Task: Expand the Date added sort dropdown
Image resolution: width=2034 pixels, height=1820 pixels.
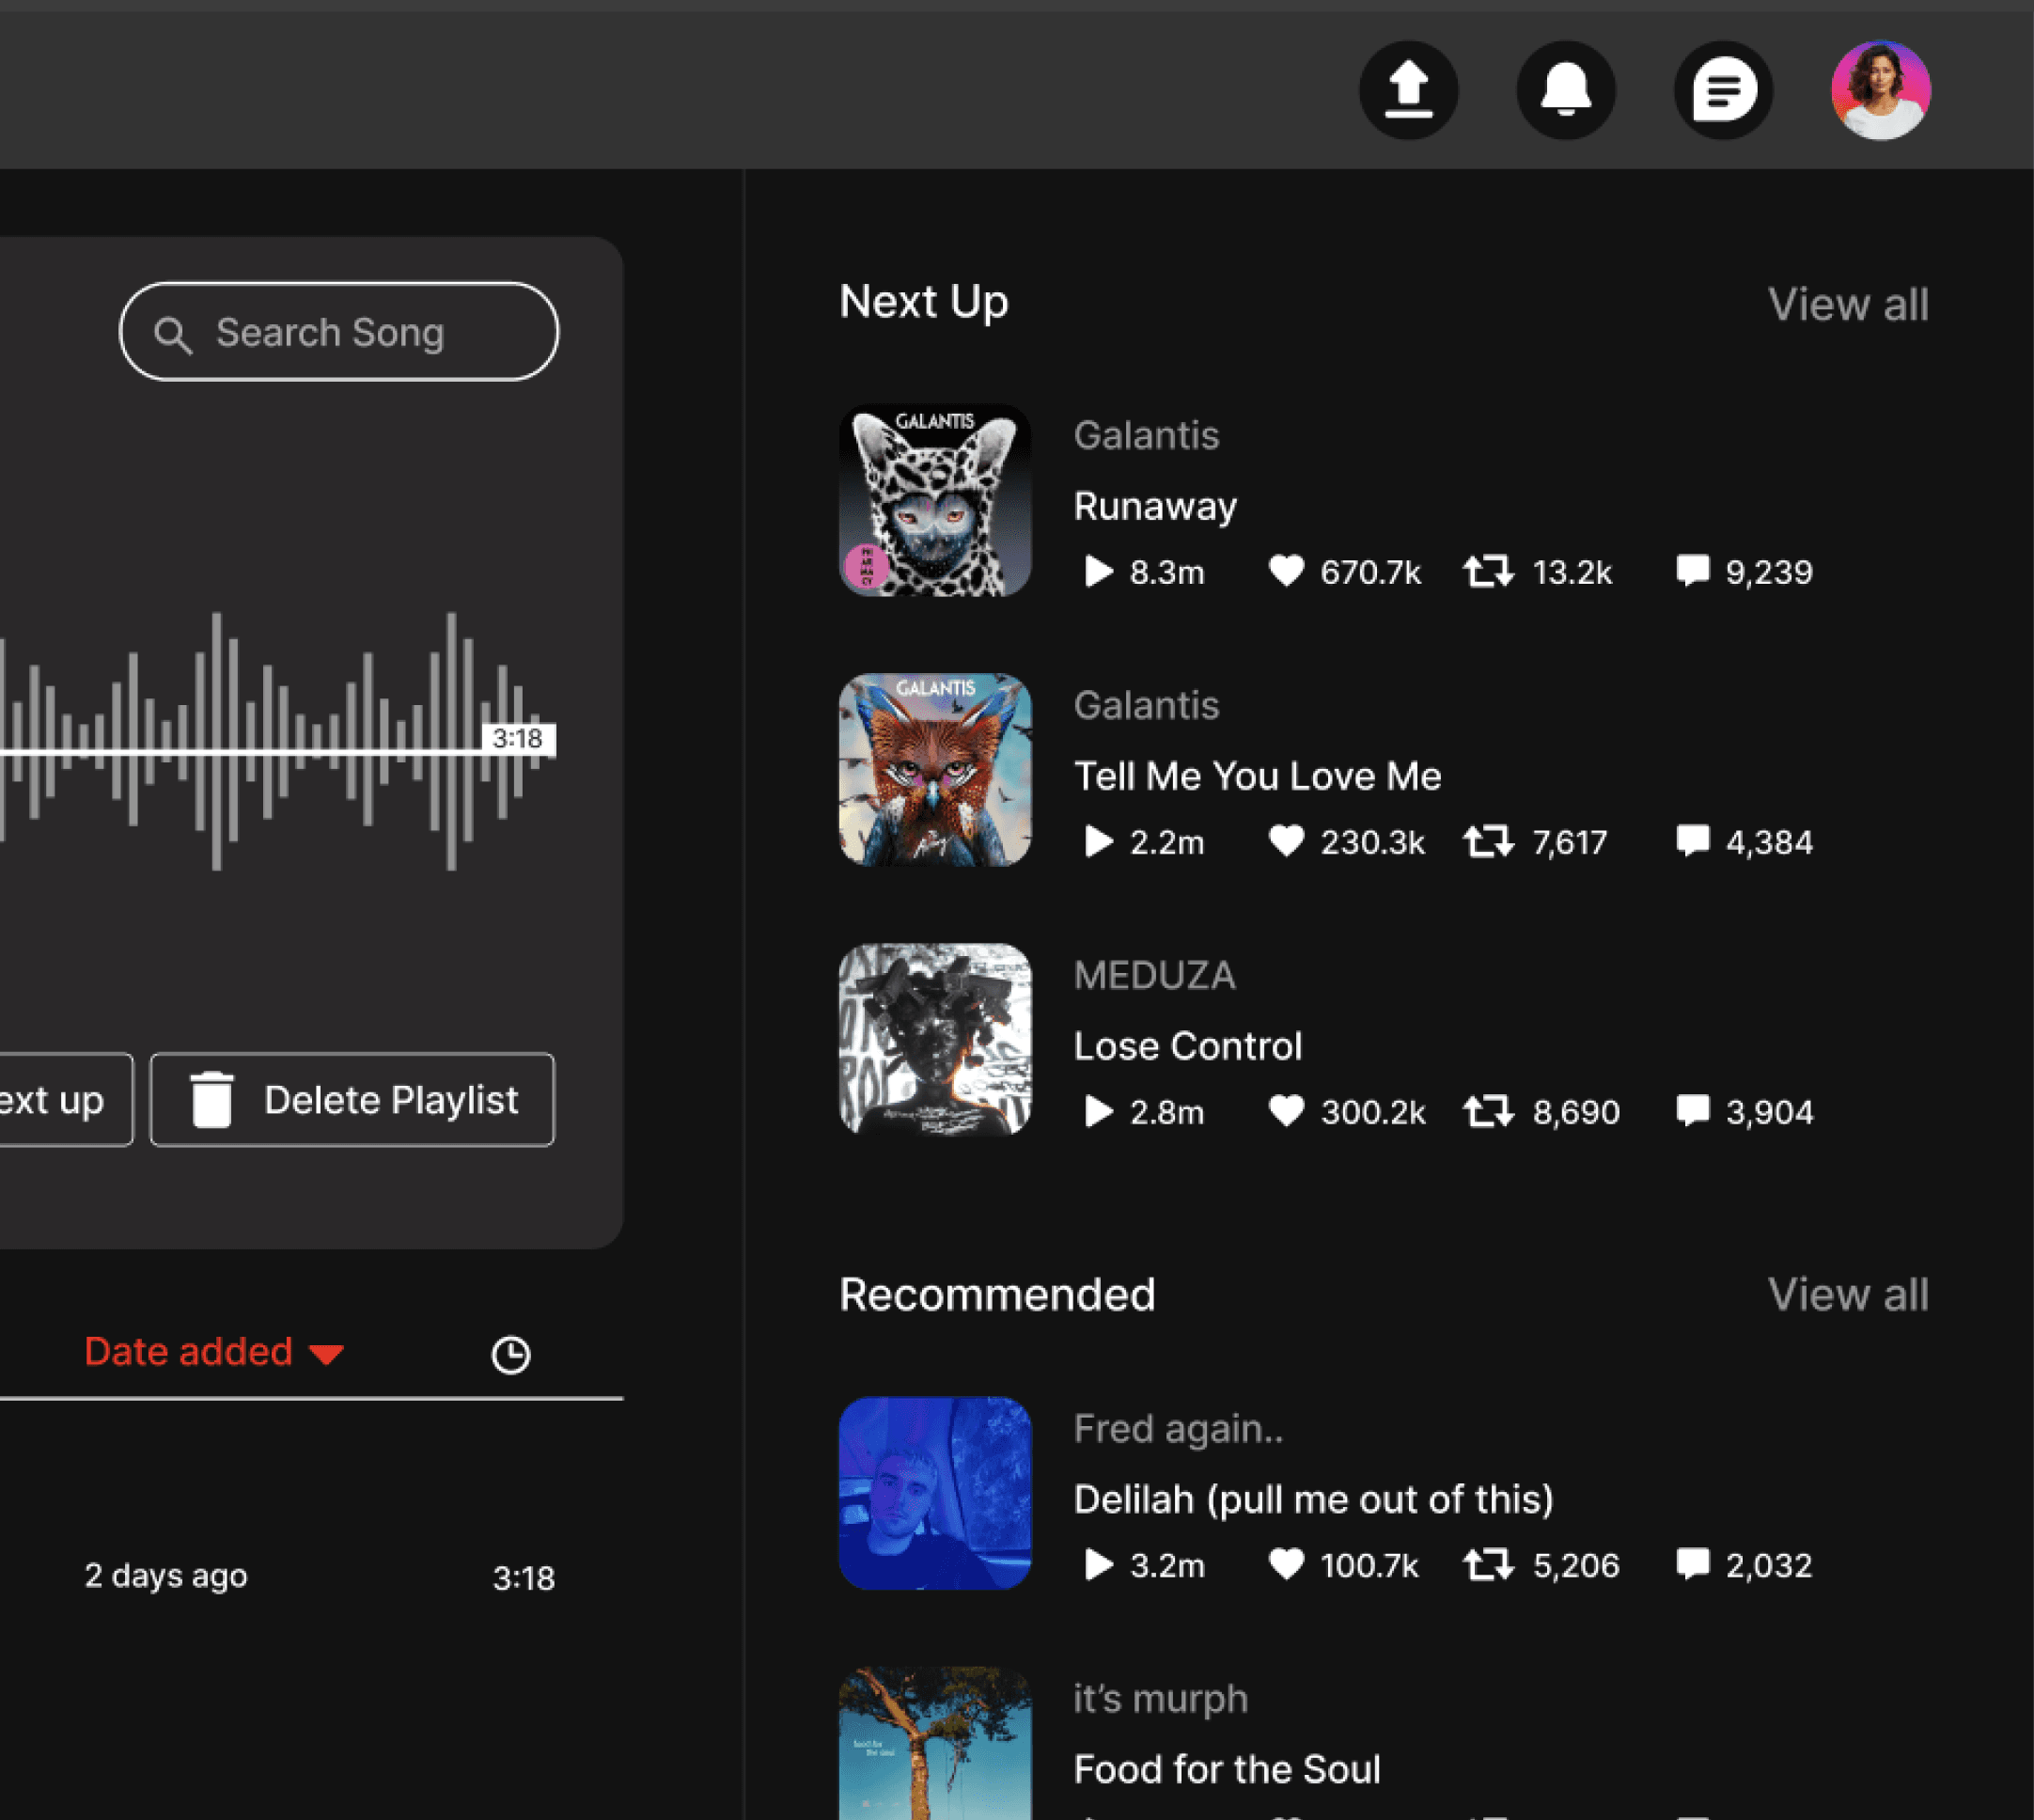Action: point(188,1352)
